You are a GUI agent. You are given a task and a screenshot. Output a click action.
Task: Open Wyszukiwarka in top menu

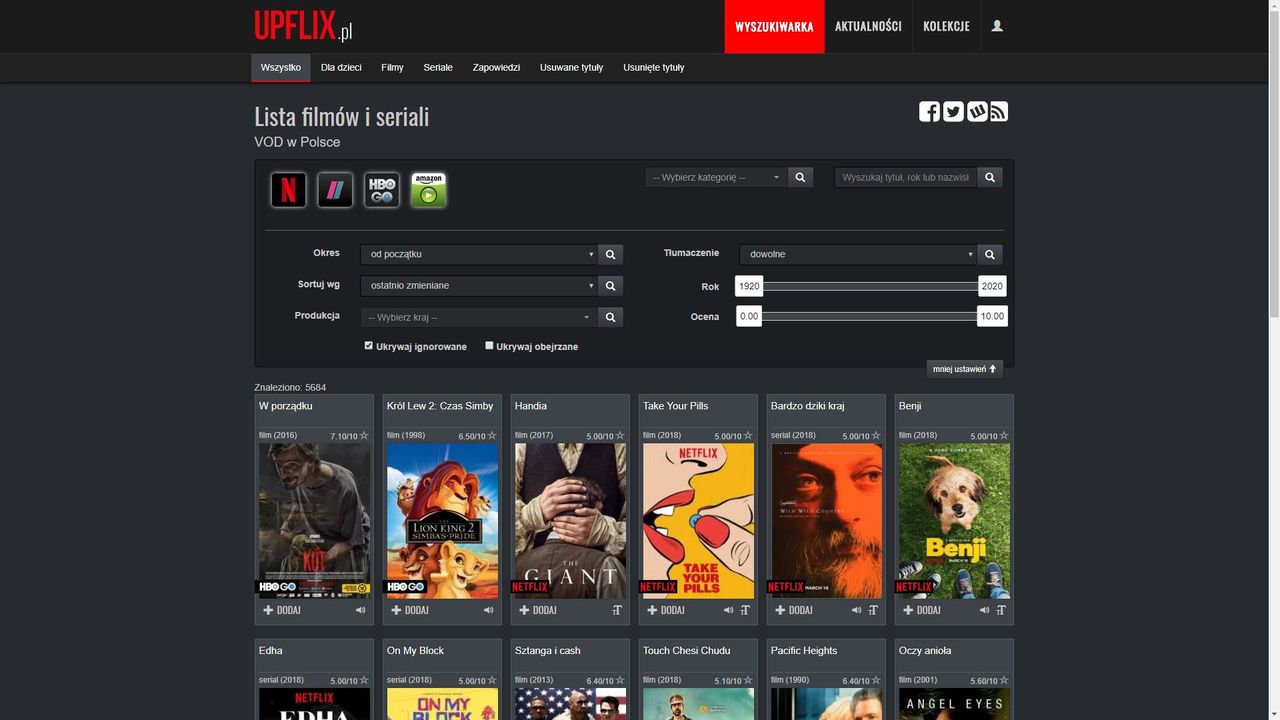pyautogui.click(x=774, y=26)
